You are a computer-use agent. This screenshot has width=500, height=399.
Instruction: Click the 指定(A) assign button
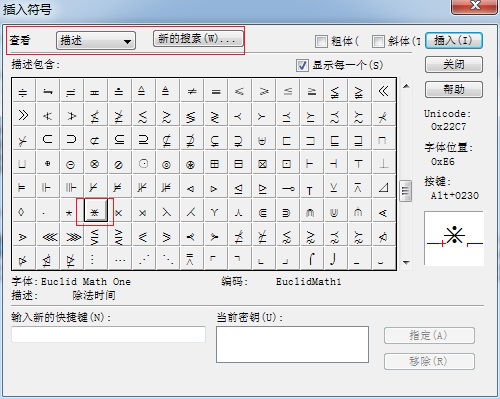(x=429, y=335)
